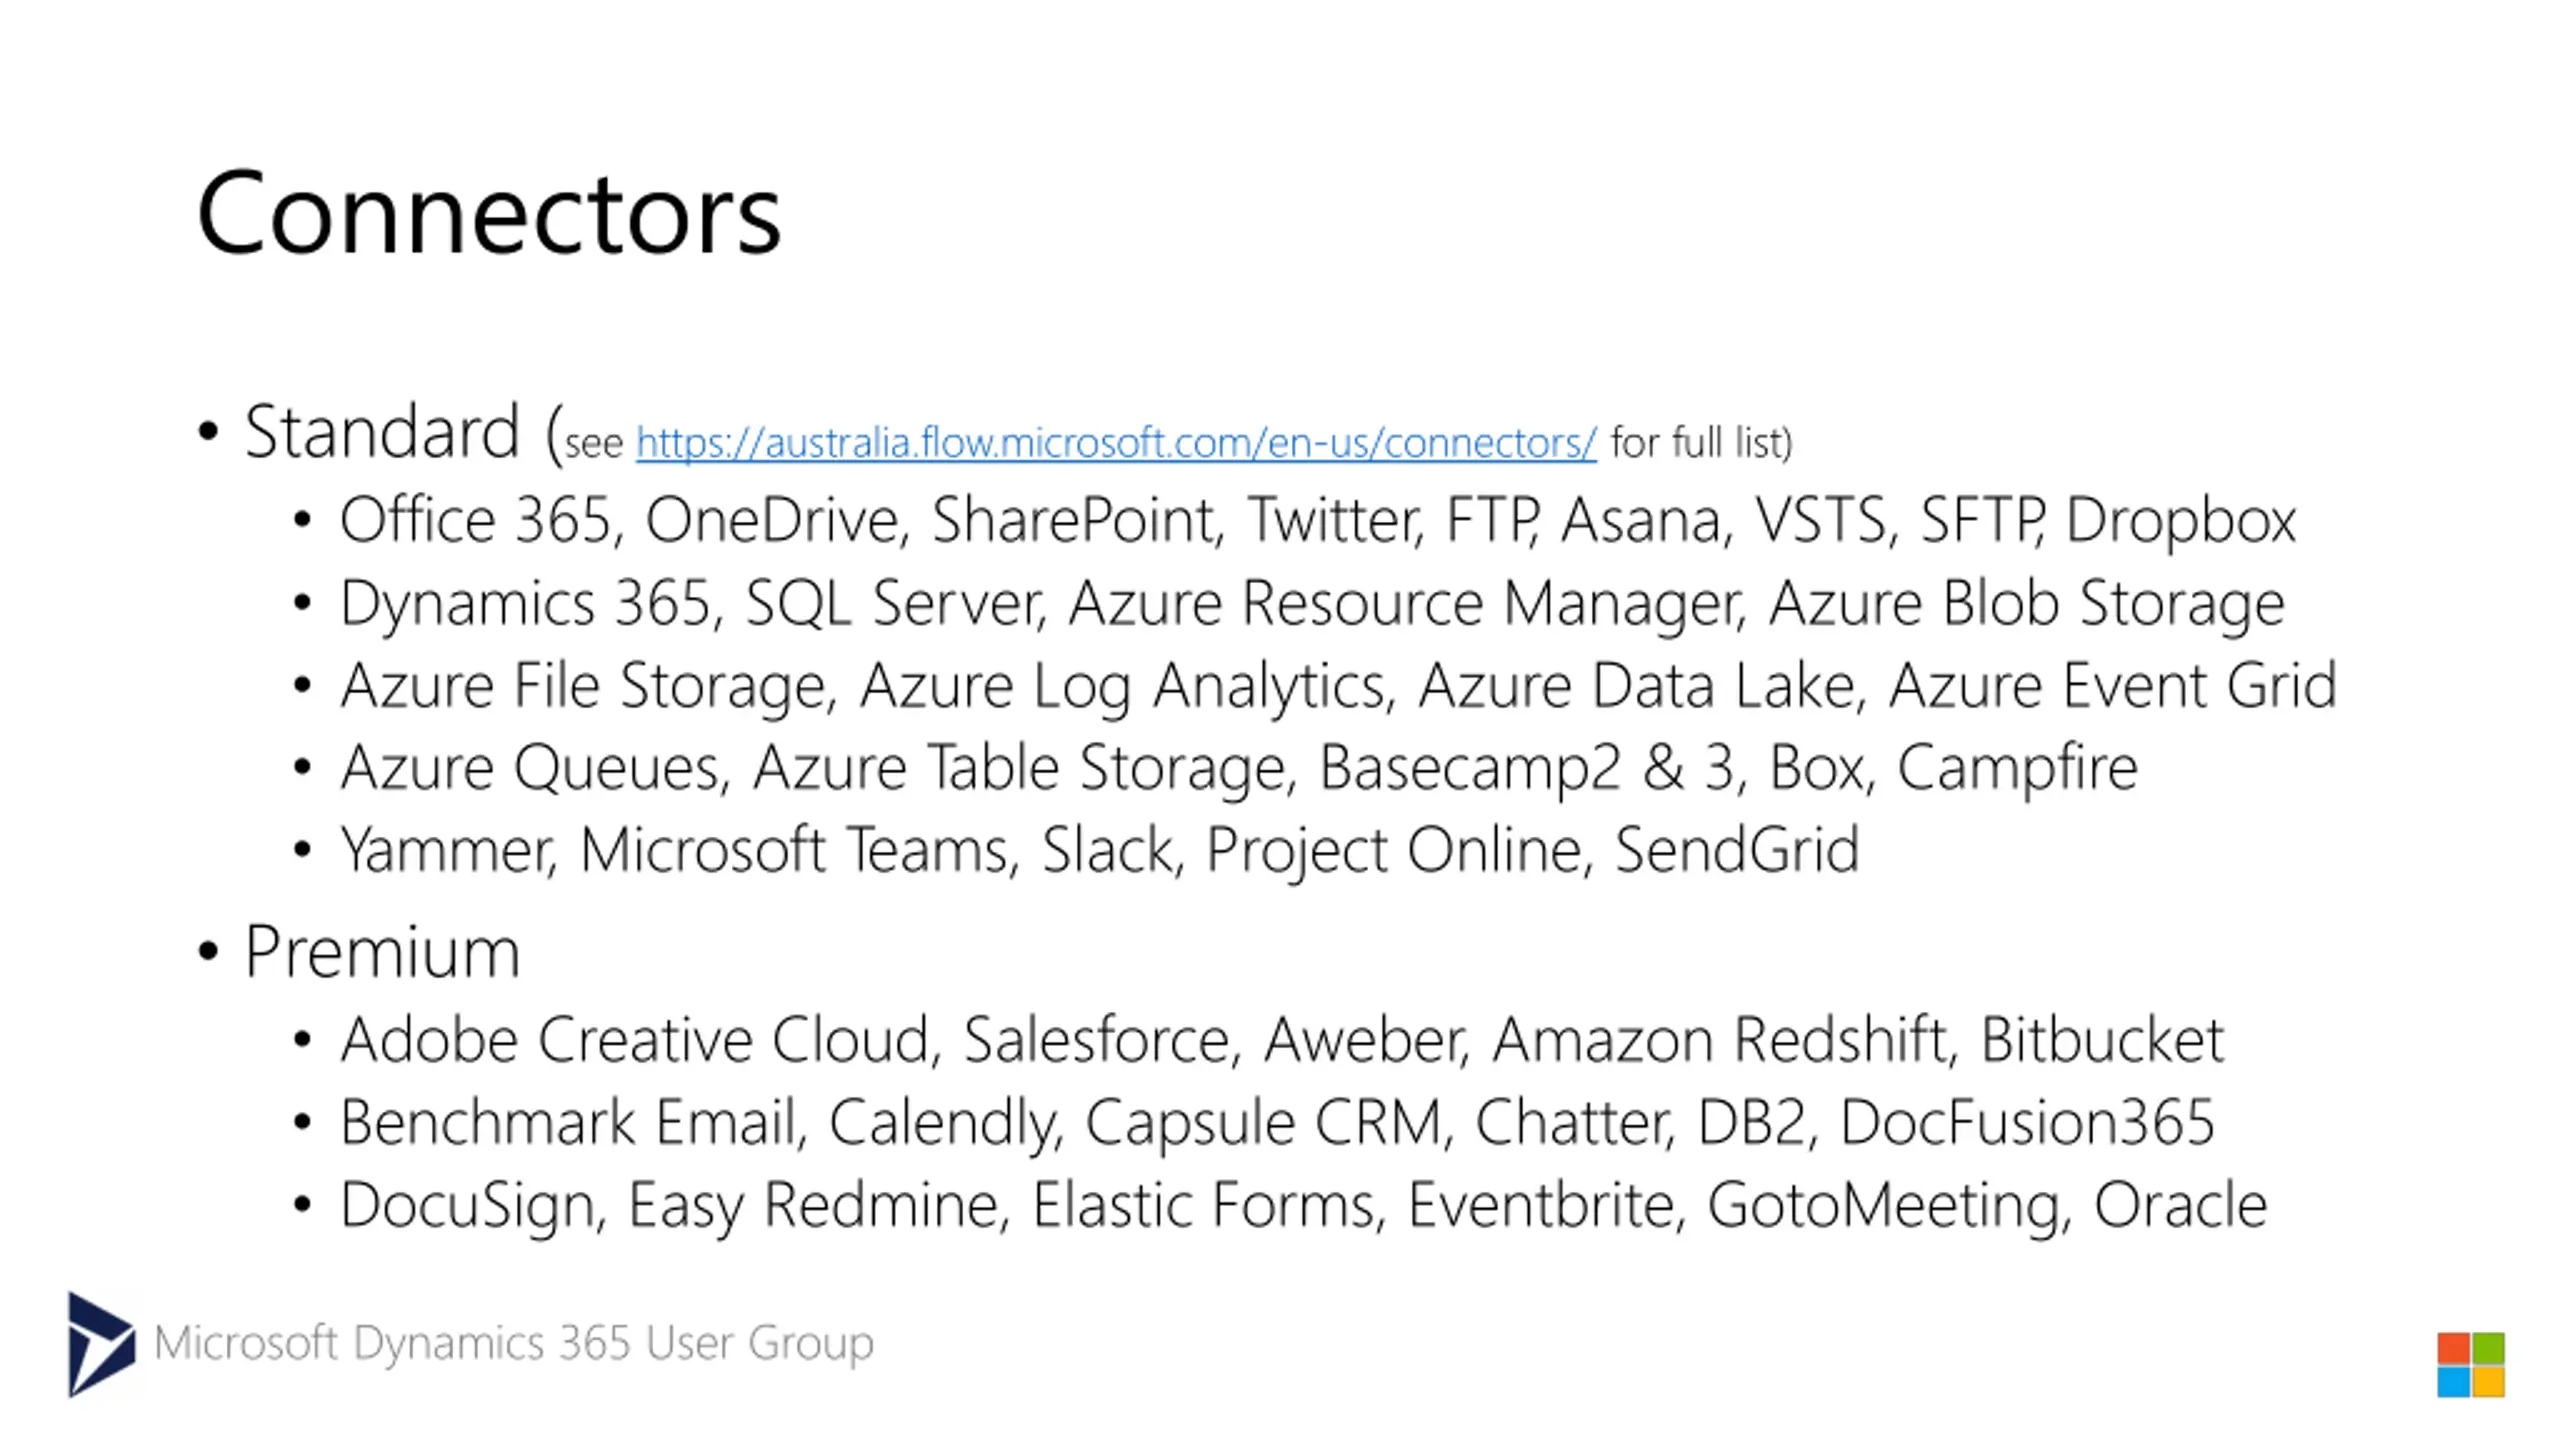Click the Azure File Storage bullet line
Viewport: 2560px width, 1440px height.
tap(1339, 686)
